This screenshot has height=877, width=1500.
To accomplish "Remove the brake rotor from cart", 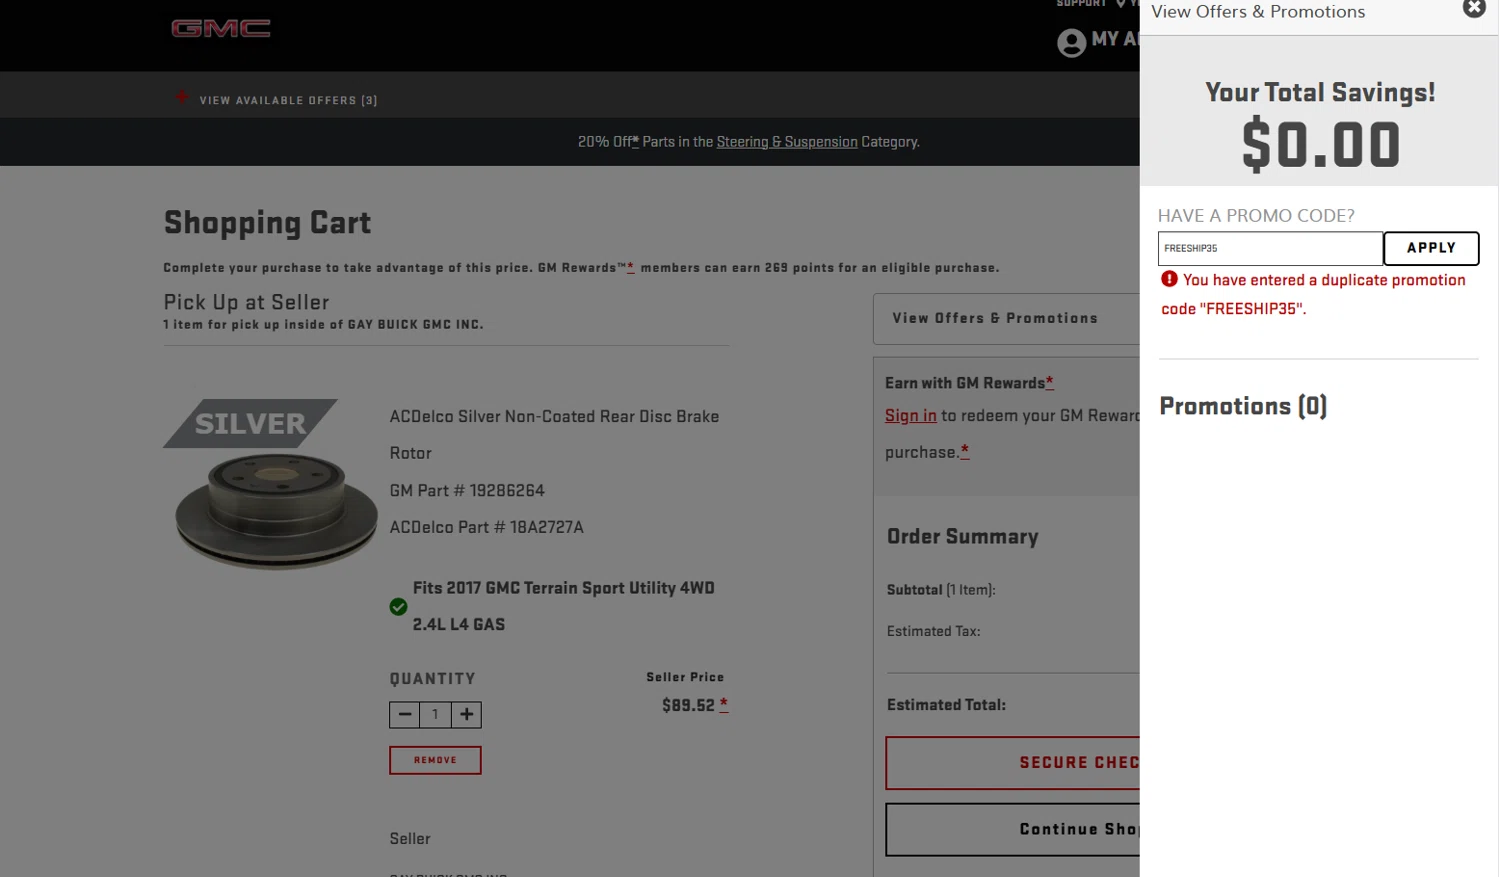I will coord(435,760).
